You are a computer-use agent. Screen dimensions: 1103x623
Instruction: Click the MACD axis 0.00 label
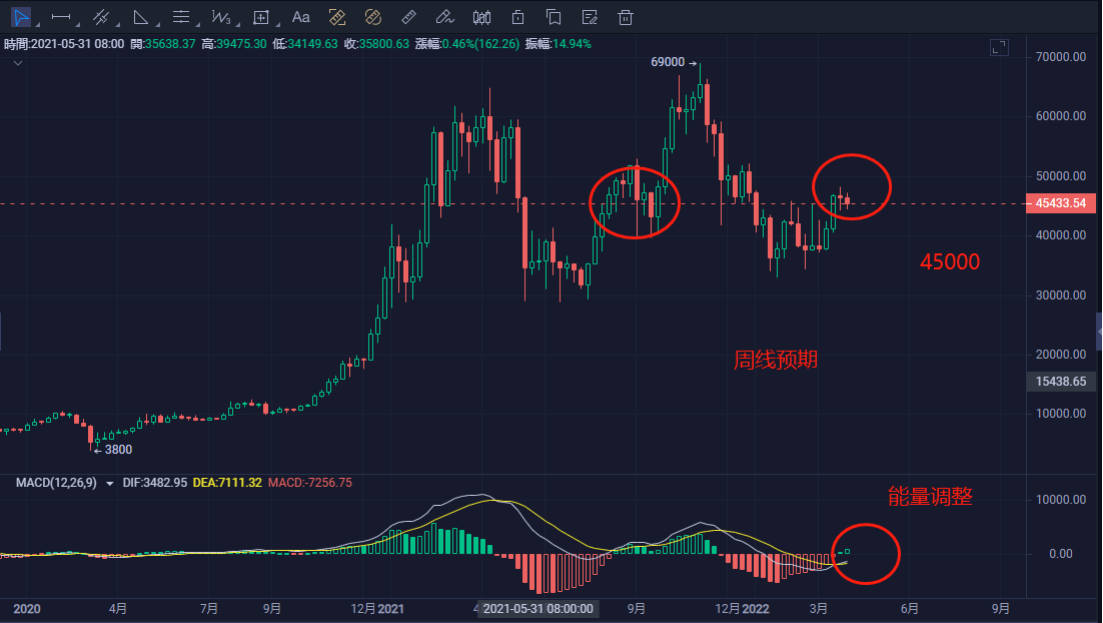pyautogui.click(x=1061, y=554)
